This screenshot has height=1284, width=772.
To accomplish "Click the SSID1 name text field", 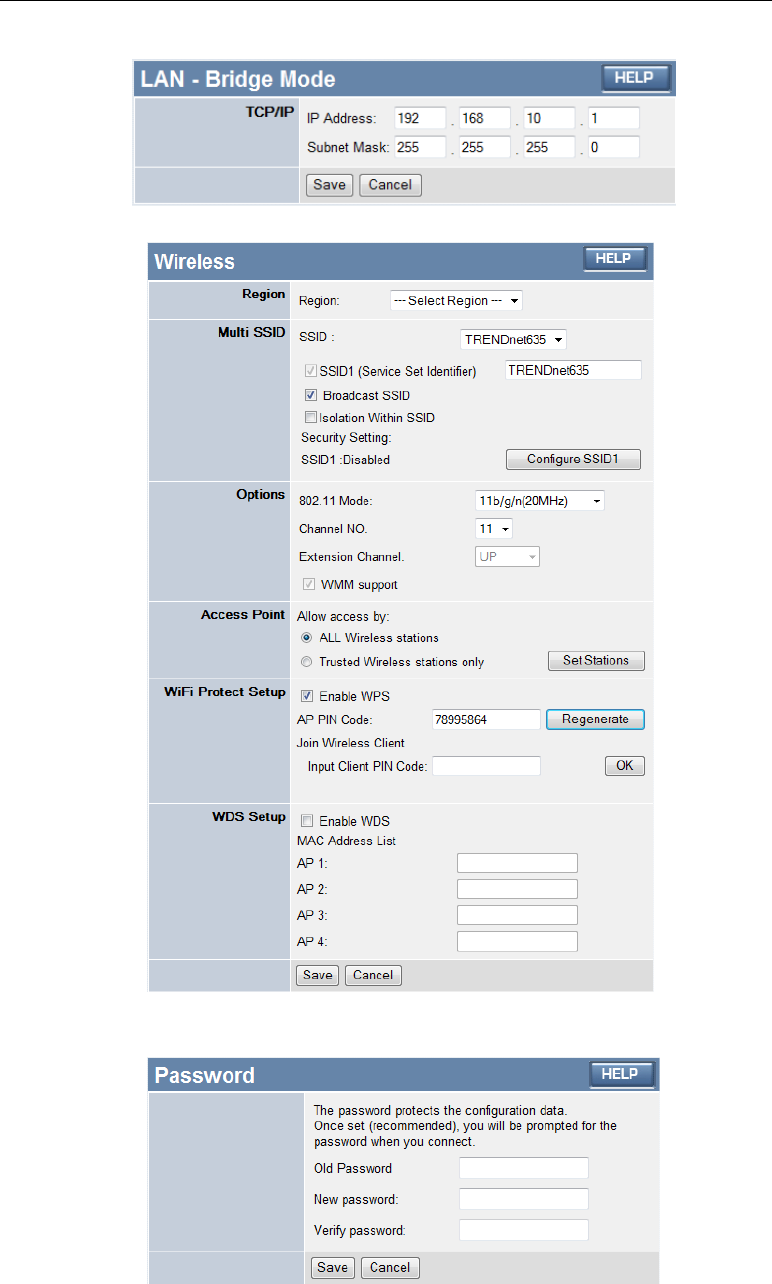I will pyautogui.click(x=573, y=370).
